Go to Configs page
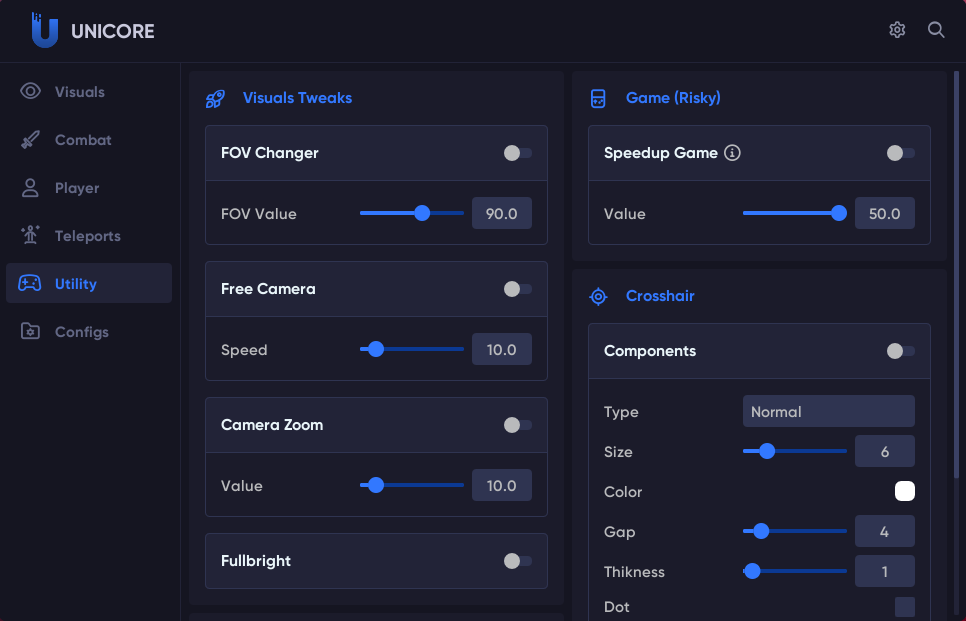Image resolution: width=966 pixels, height=621 pixels. click(x=81, y=332)
